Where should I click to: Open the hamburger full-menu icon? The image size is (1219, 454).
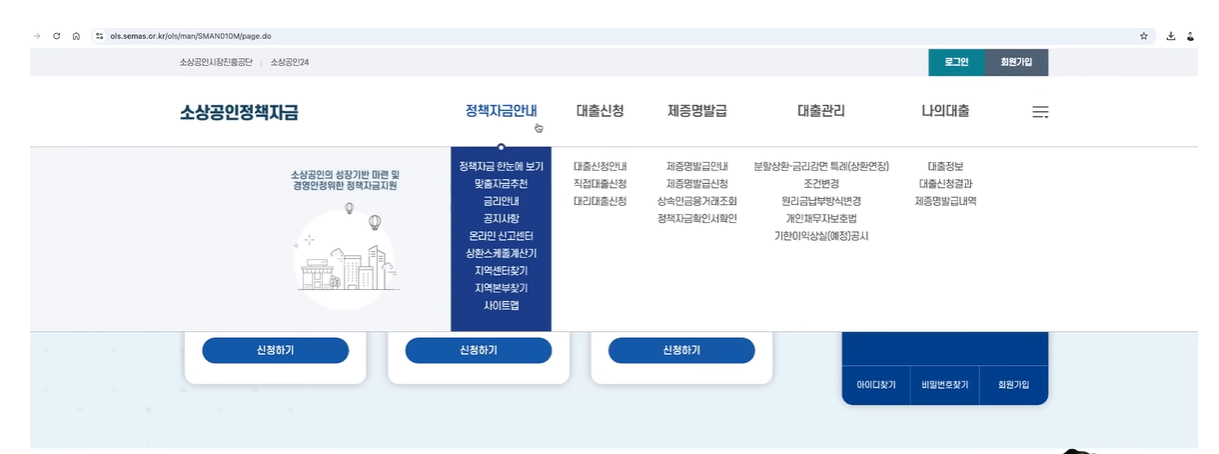[x=1040, y=112]
